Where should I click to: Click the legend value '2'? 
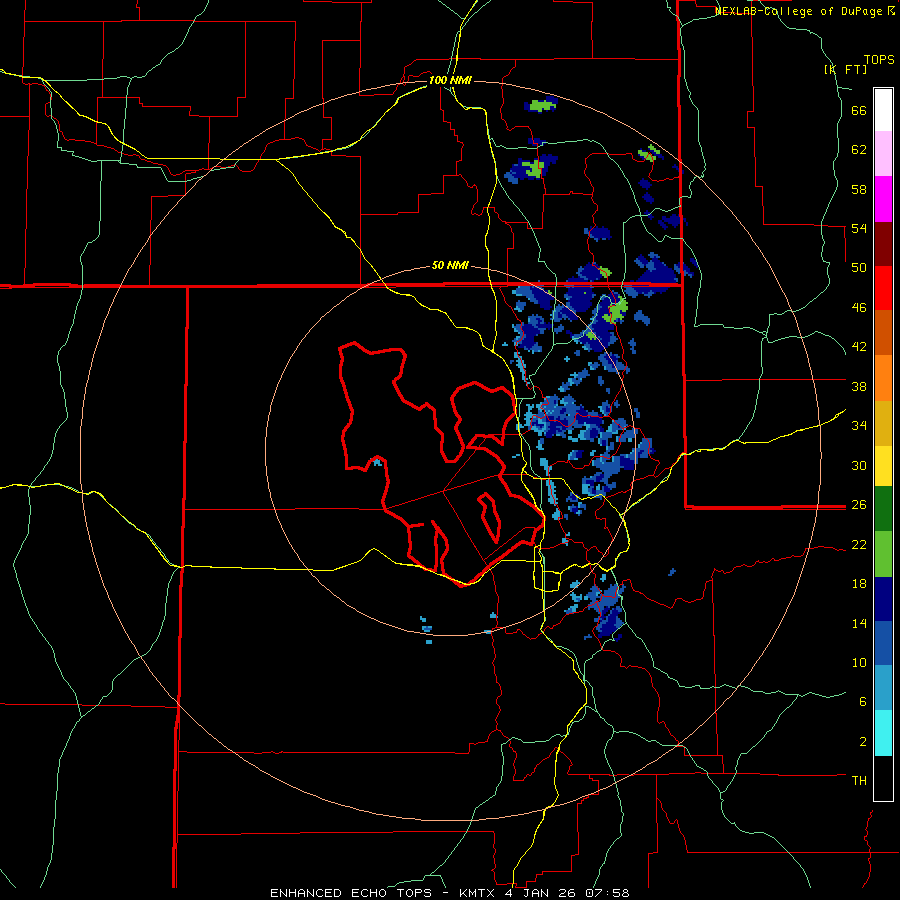tap(863, 742)
